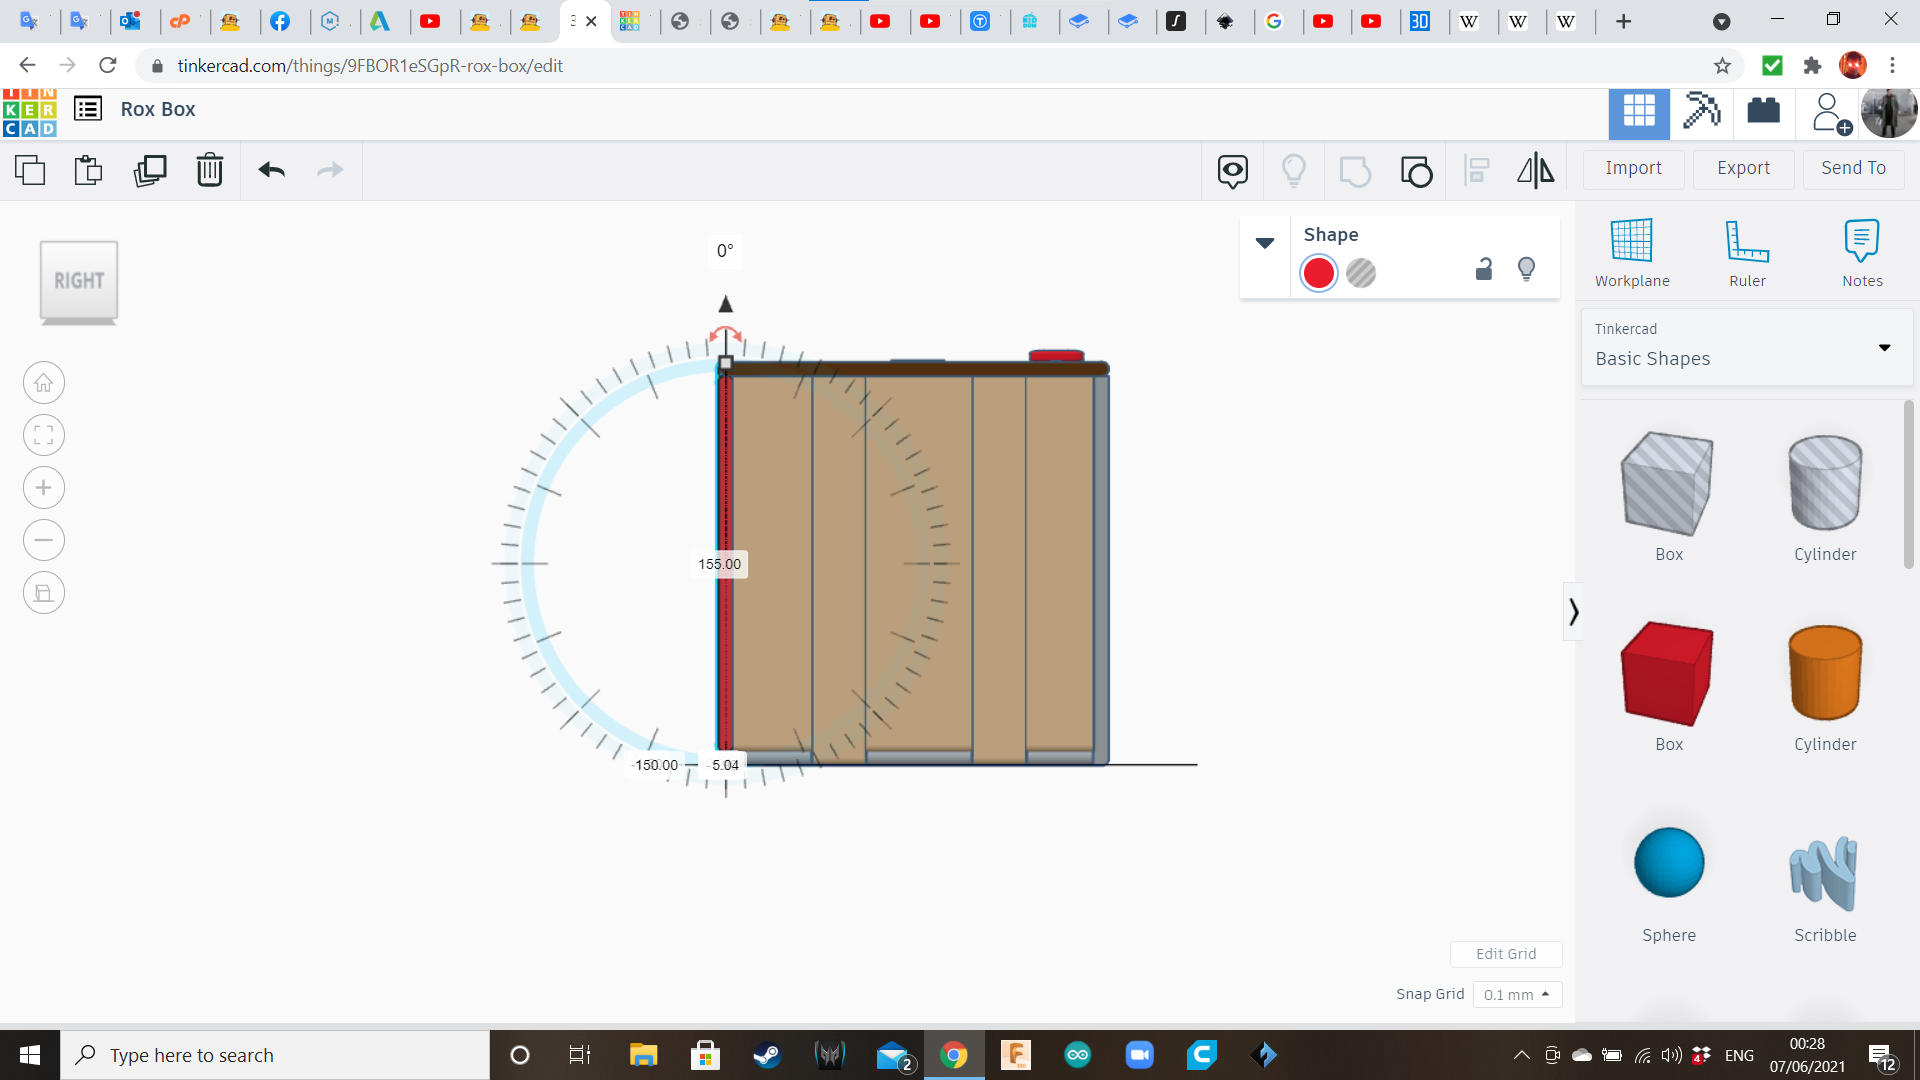The height and width of the screenshot is (1080, 1920).
Task: Click the Home view button
Action: [43, 383]
